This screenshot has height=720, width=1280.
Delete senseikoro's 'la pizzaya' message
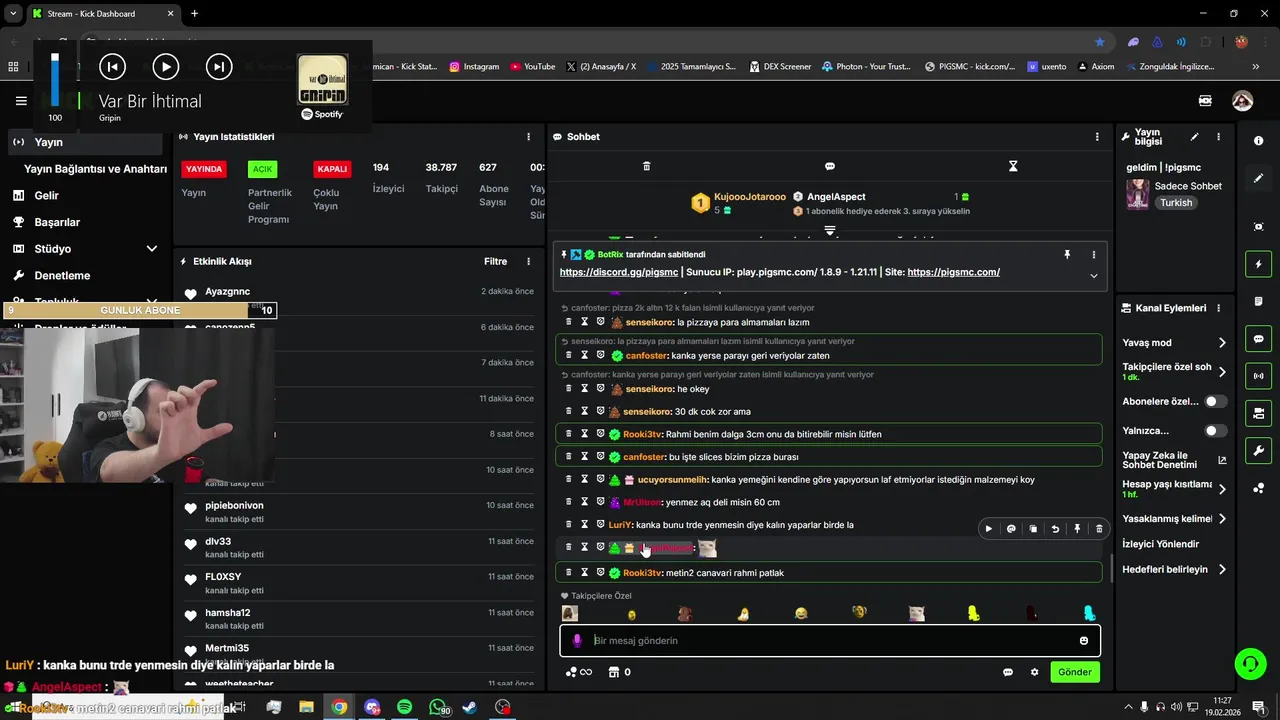569,322
